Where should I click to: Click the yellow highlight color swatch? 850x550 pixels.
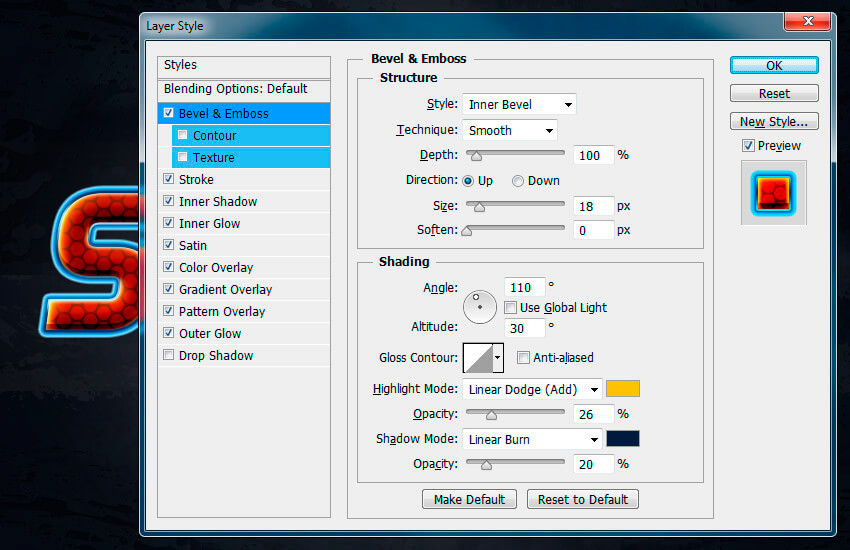[622, 389]
